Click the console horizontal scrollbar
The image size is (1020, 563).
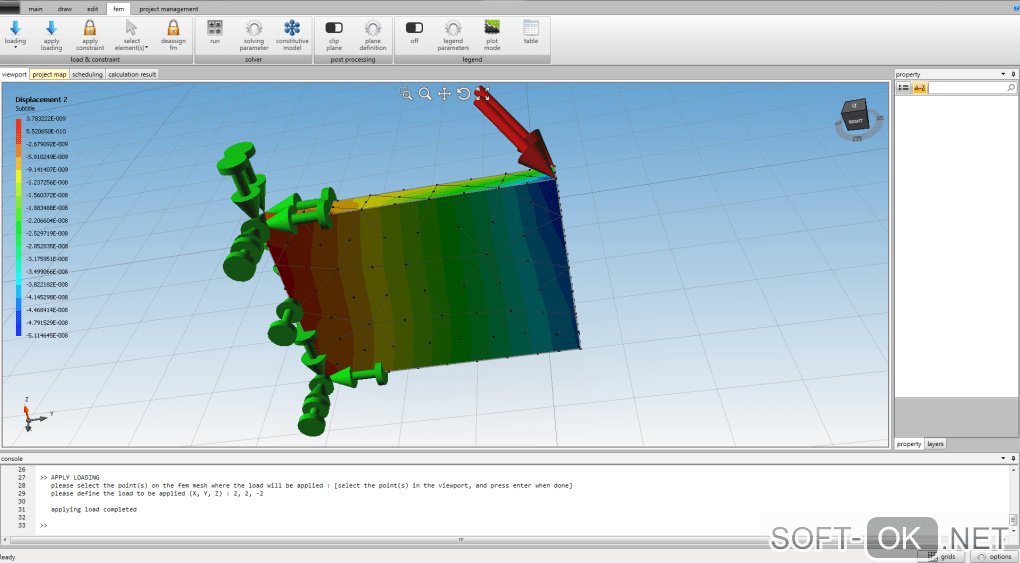461,540
